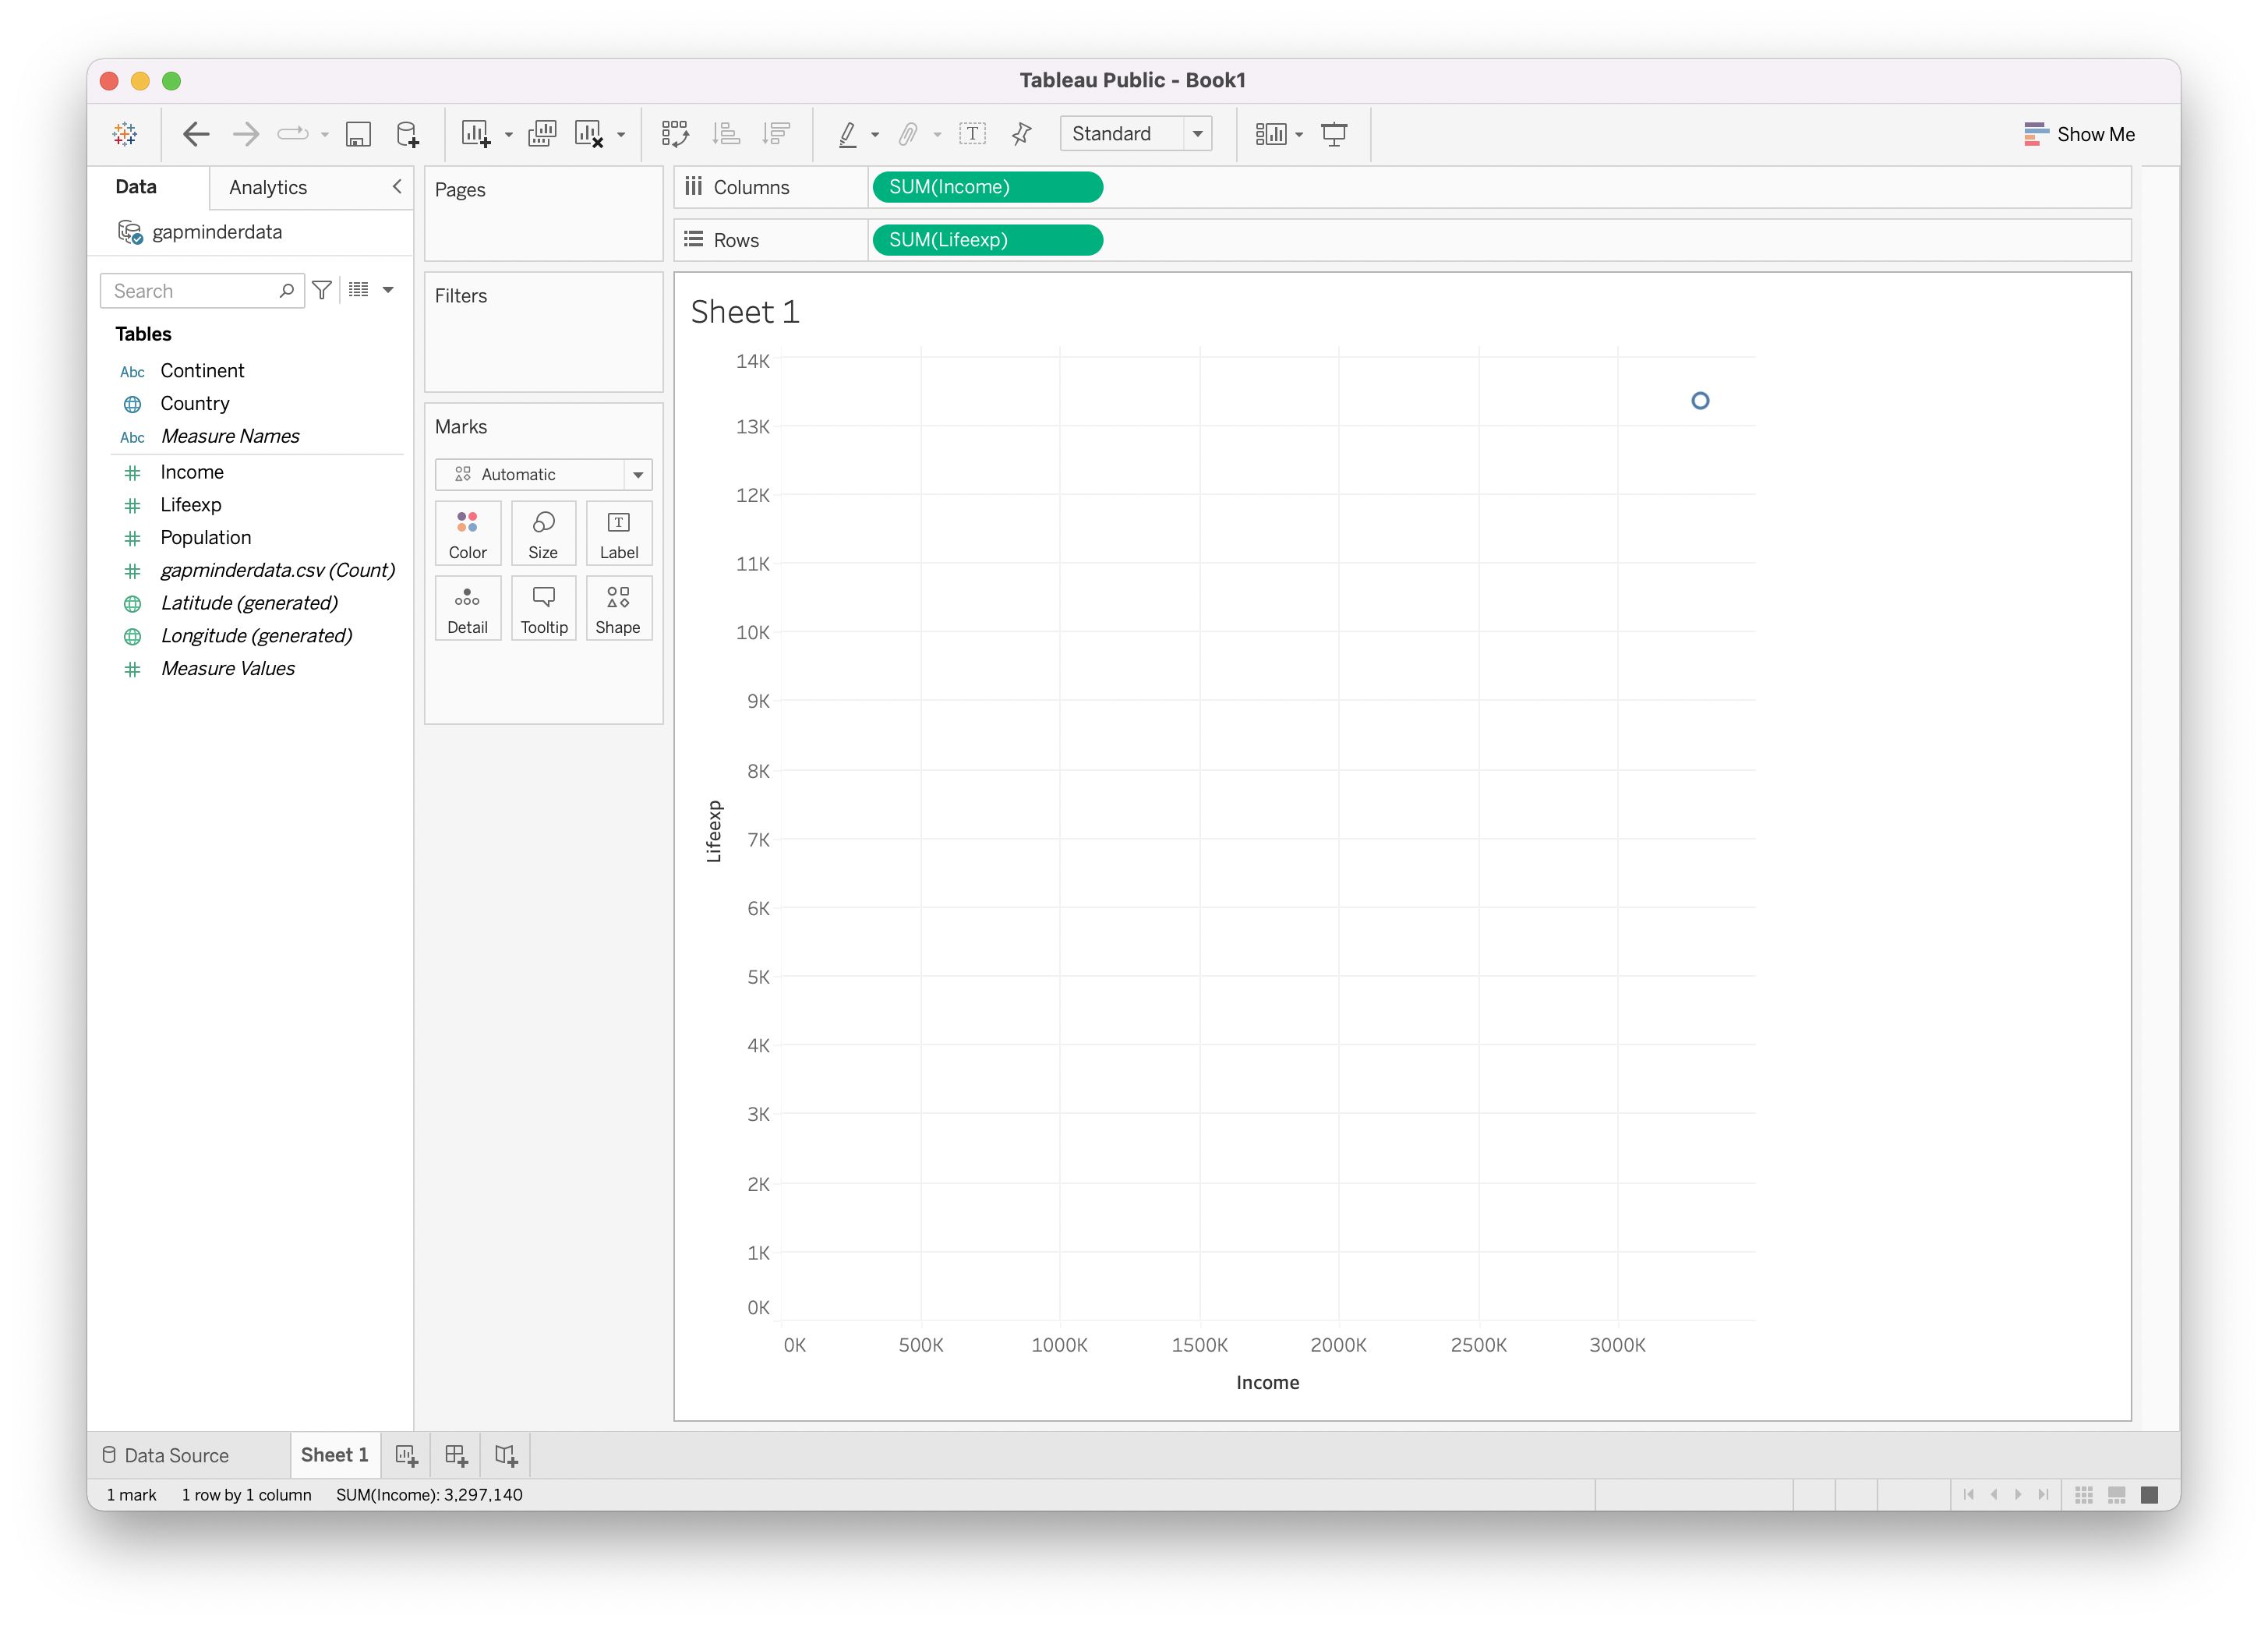2268x1626 pixels.
Task: Select the Automatic mark type dropdown
Action: tap(542, 473)
